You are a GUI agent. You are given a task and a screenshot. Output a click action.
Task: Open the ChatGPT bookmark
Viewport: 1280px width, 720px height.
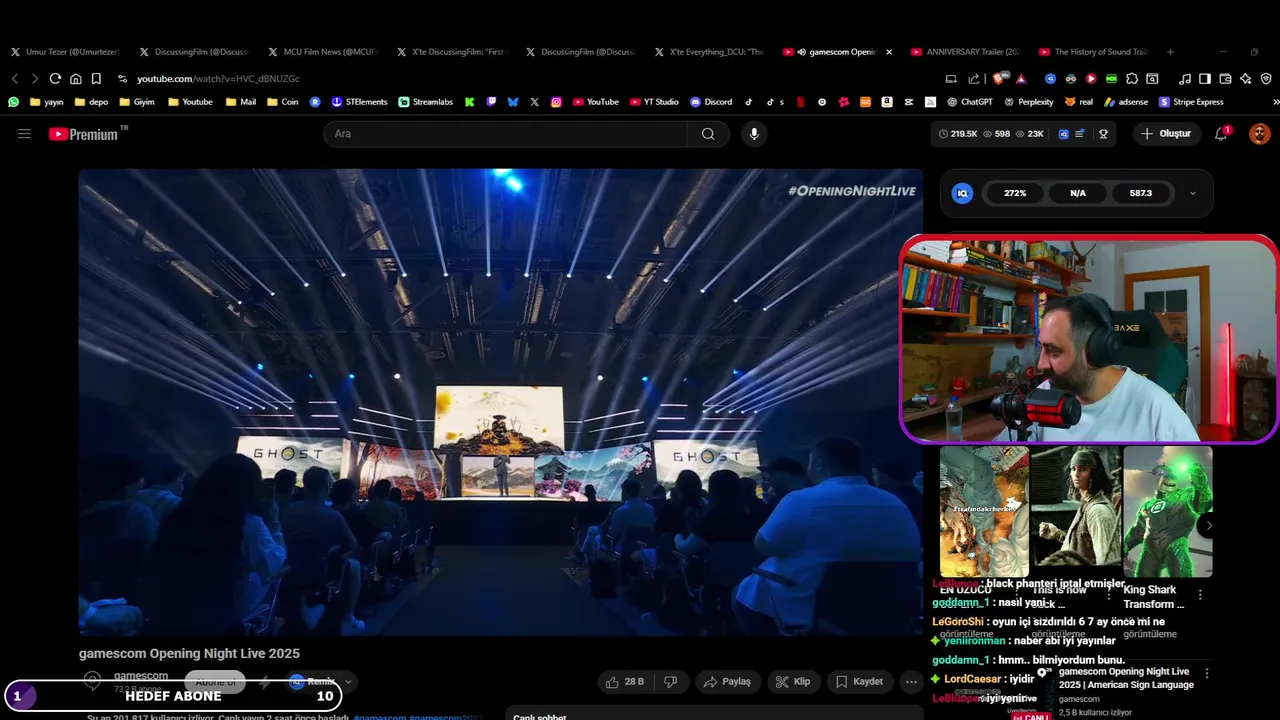pyautogui.click(x=969, y=102)
